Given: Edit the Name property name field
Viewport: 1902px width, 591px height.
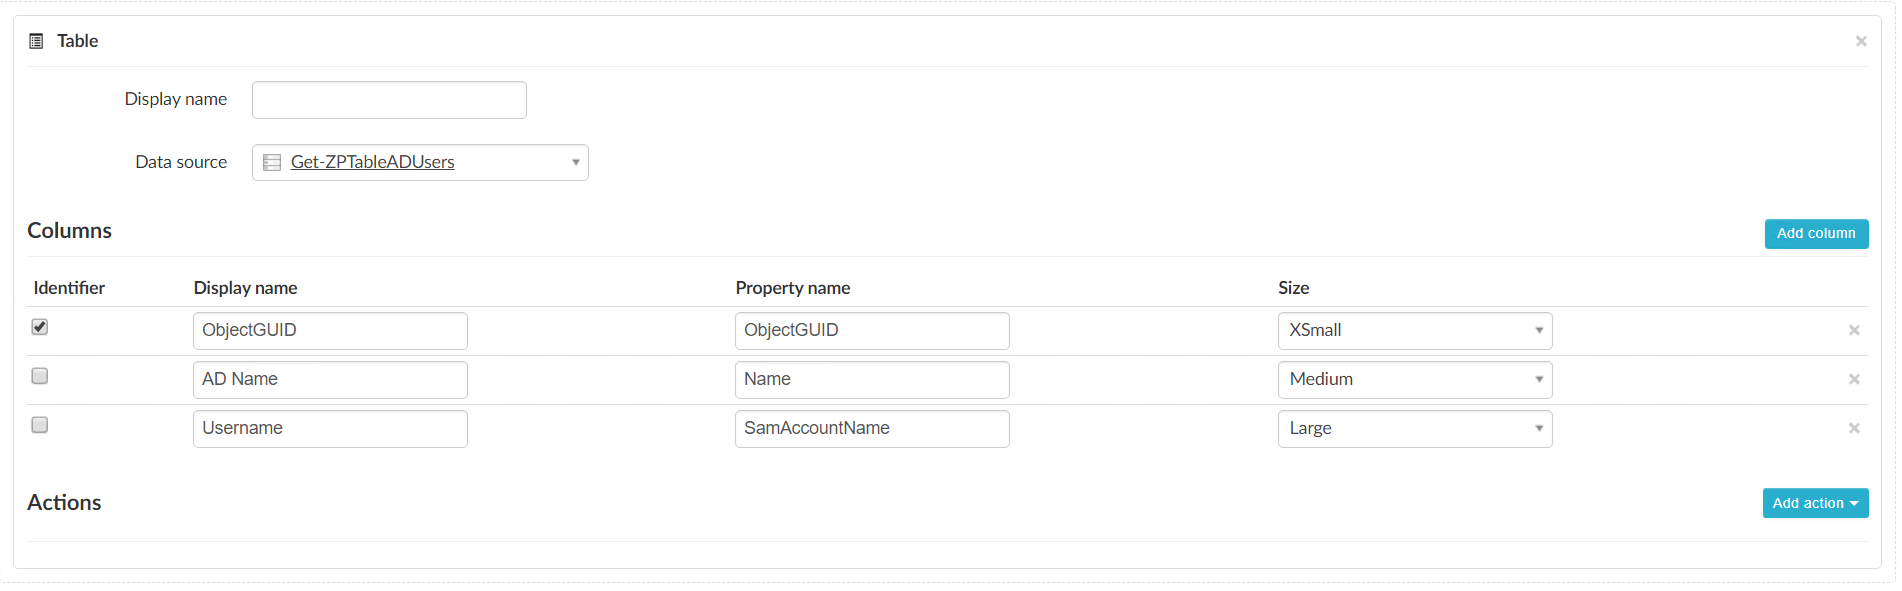Looking at the screenshot, I should tap(871, 380).
